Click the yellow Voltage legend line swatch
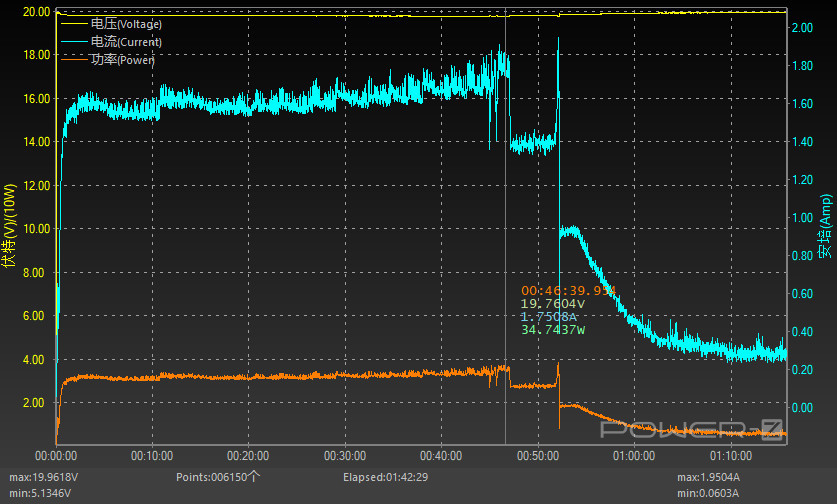Viewport: 837px width, 504px height. click(74, 23)
